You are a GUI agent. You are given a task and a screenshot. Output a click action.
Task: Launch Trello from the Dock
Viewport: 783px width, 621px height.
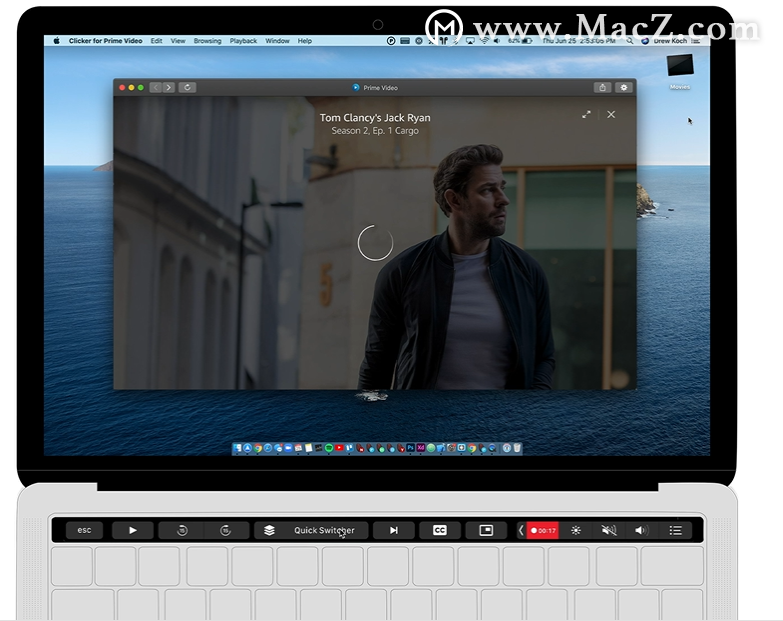pyautogui.click(x=350, y=448)
